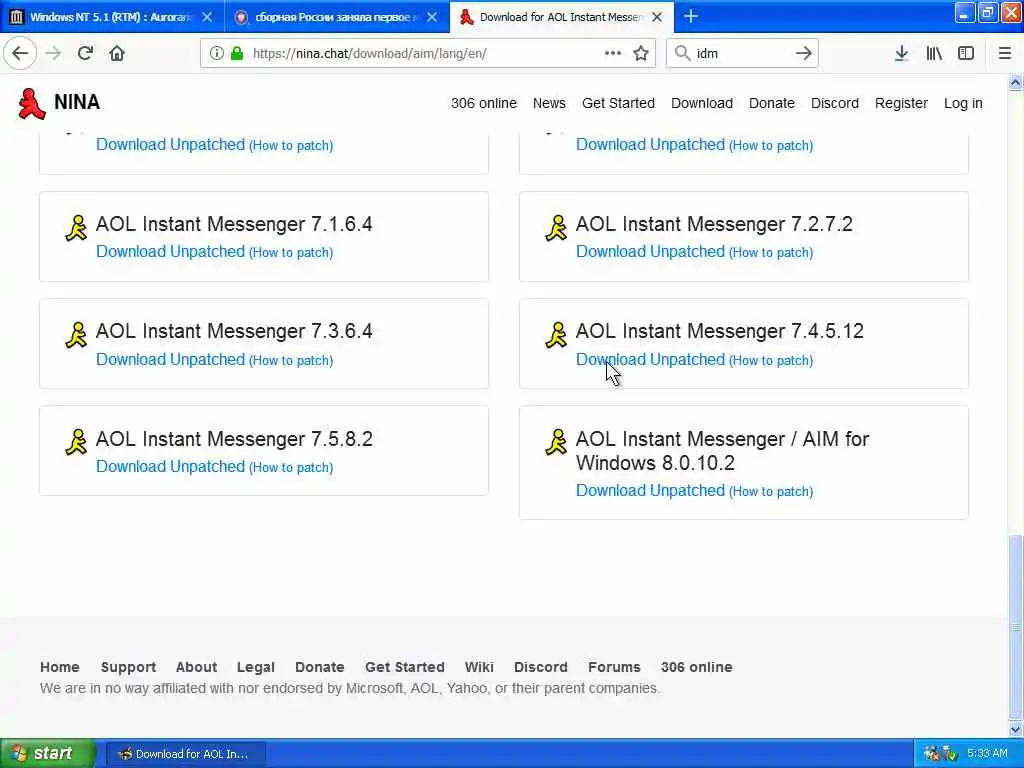The image size is (1024, 768).
Task: Open Donate in the top navigation
Action: point(771,103)
